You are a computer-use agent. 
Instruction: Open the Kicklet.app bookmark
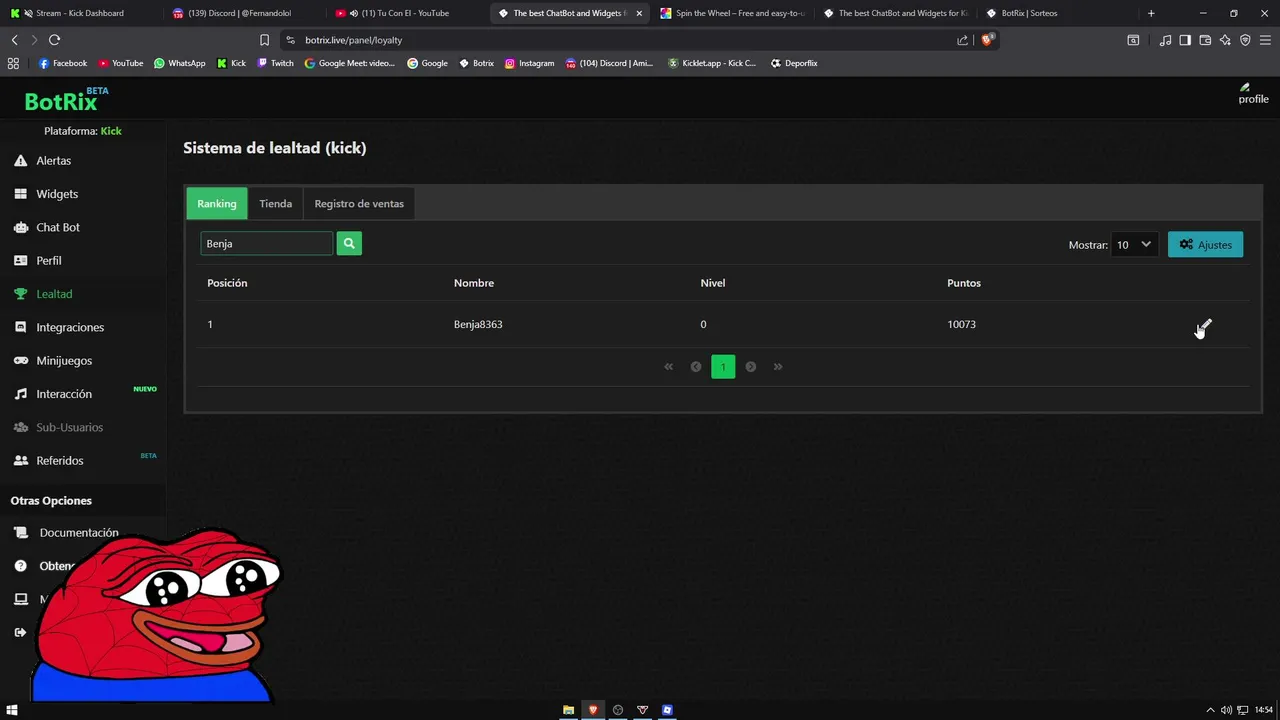point(712,63)
